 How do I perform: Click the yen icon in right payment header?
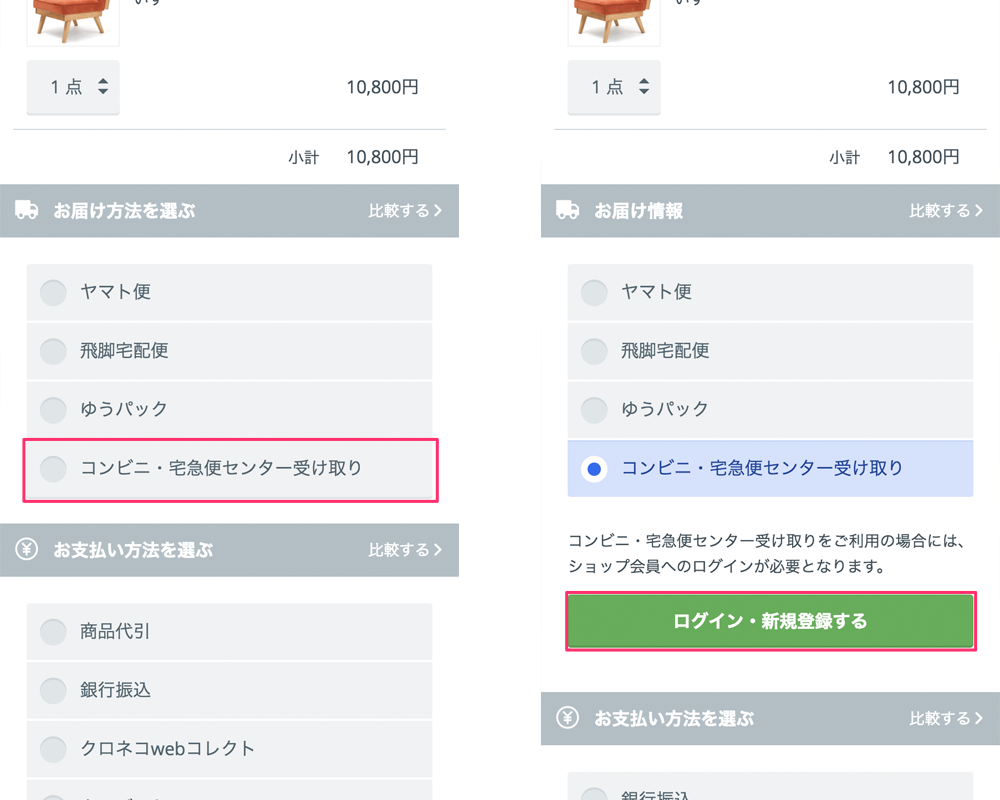click(566, 718)
